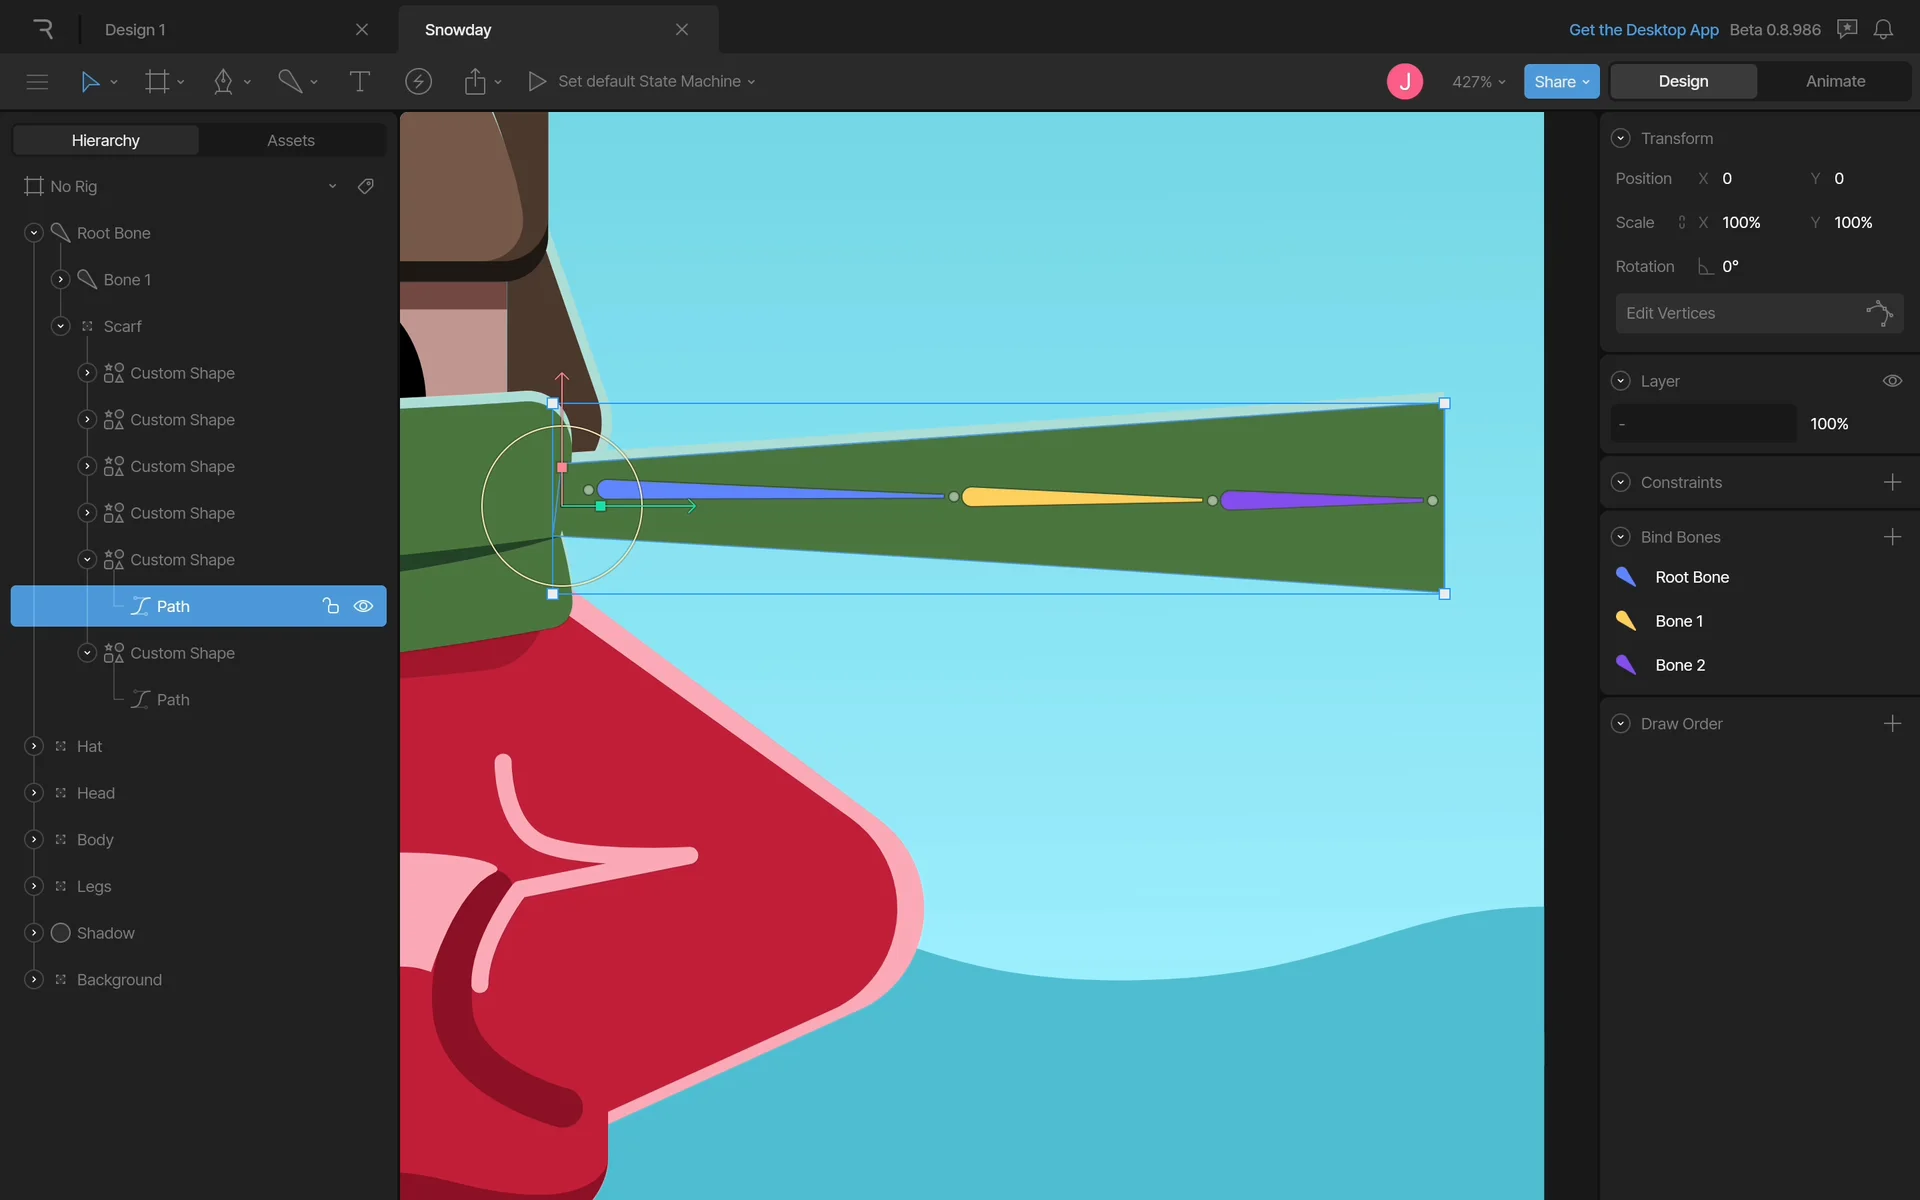Open the hamburger menu icon
1920x1200 pixels.
(37, 82)
